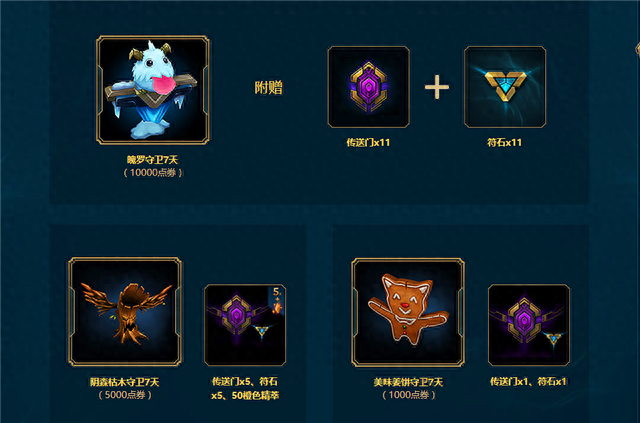Click the 符石x11 label
Screen dimensions: 640x423
click(x=504, y=142)
